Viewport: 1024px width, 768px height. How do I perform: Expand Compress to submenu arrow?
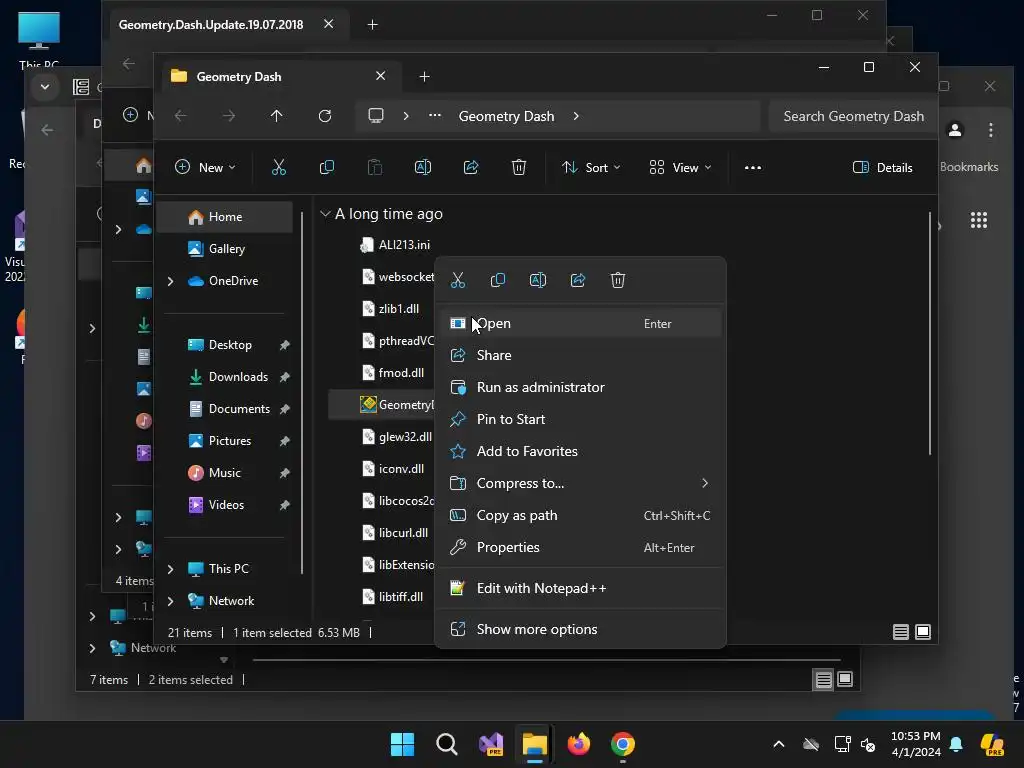tap(705, 483)
